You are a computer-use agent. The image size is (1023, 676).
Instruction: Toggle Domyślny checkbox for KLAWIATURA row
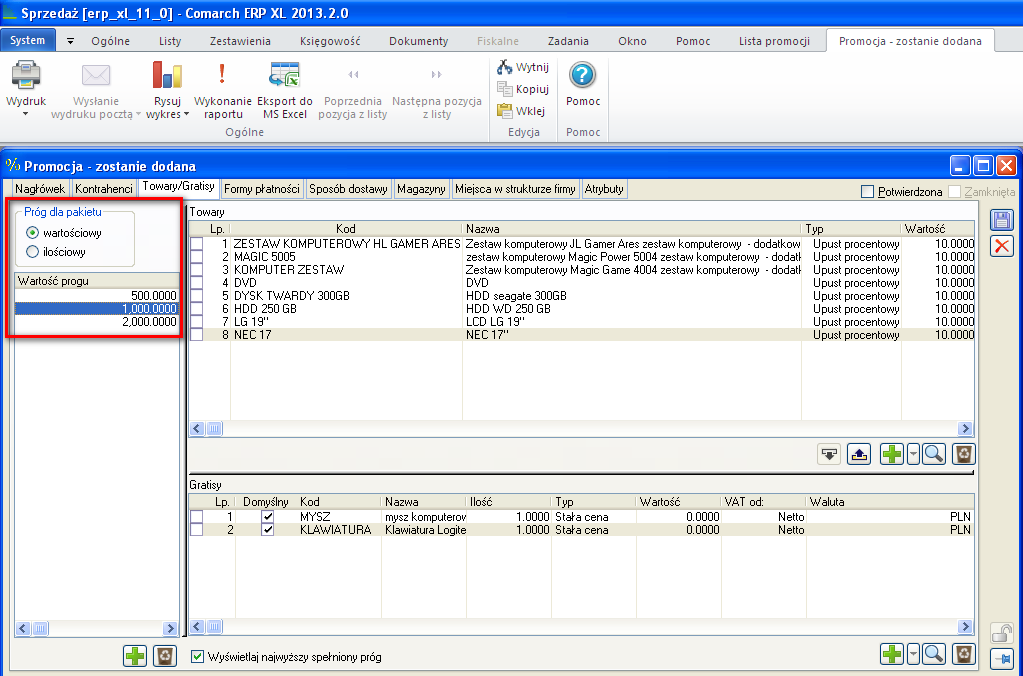tap(267, 529)
